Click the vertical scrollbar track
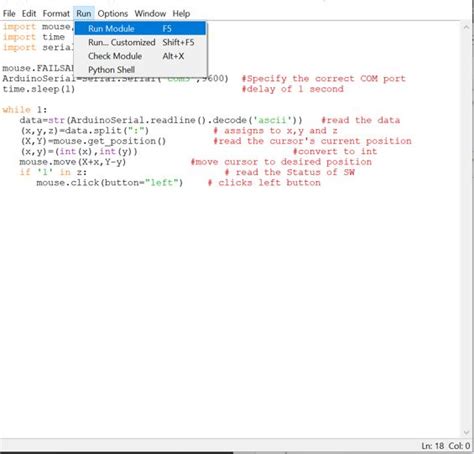Viewport: 474px width, 454px height. click(466, 230)
